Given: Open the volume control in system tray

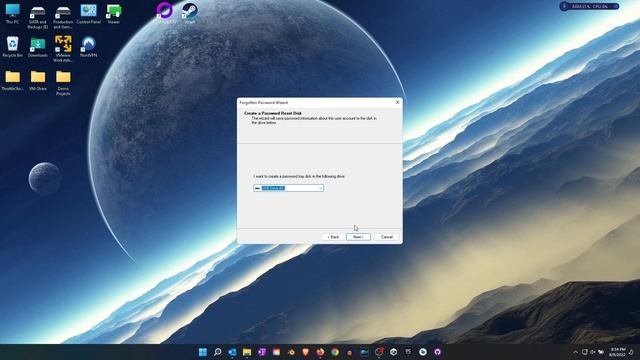Looking at the screenshot, I should (x=593, y=352).
